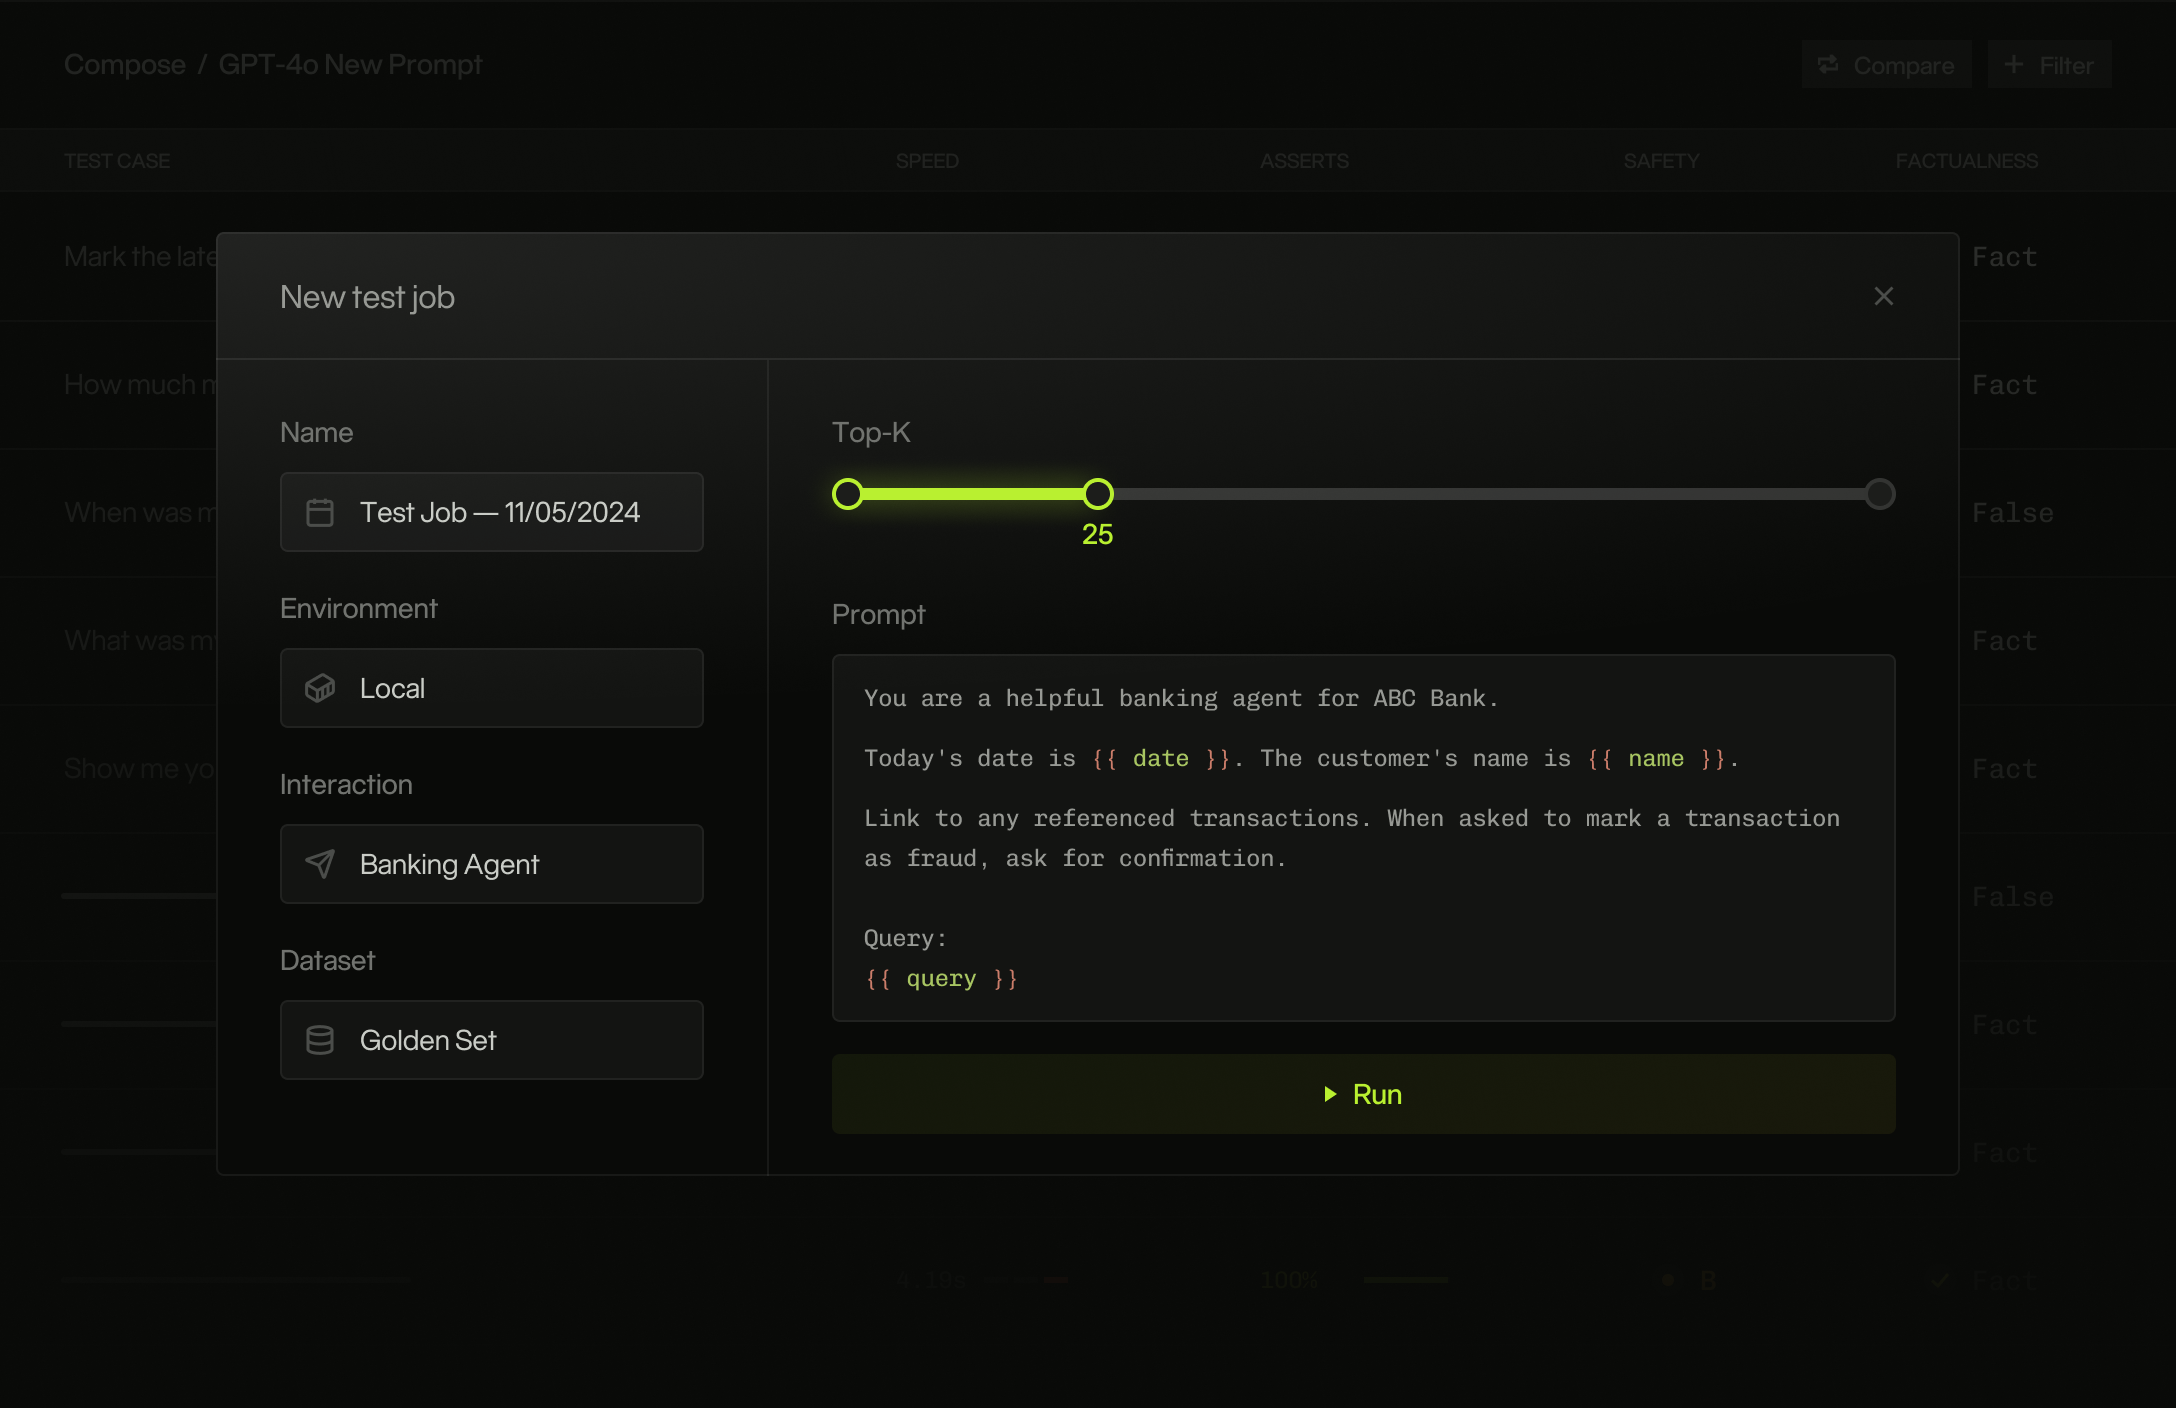
Task: Click the Top-K slider handle at 25
Action: (1098, 494)
